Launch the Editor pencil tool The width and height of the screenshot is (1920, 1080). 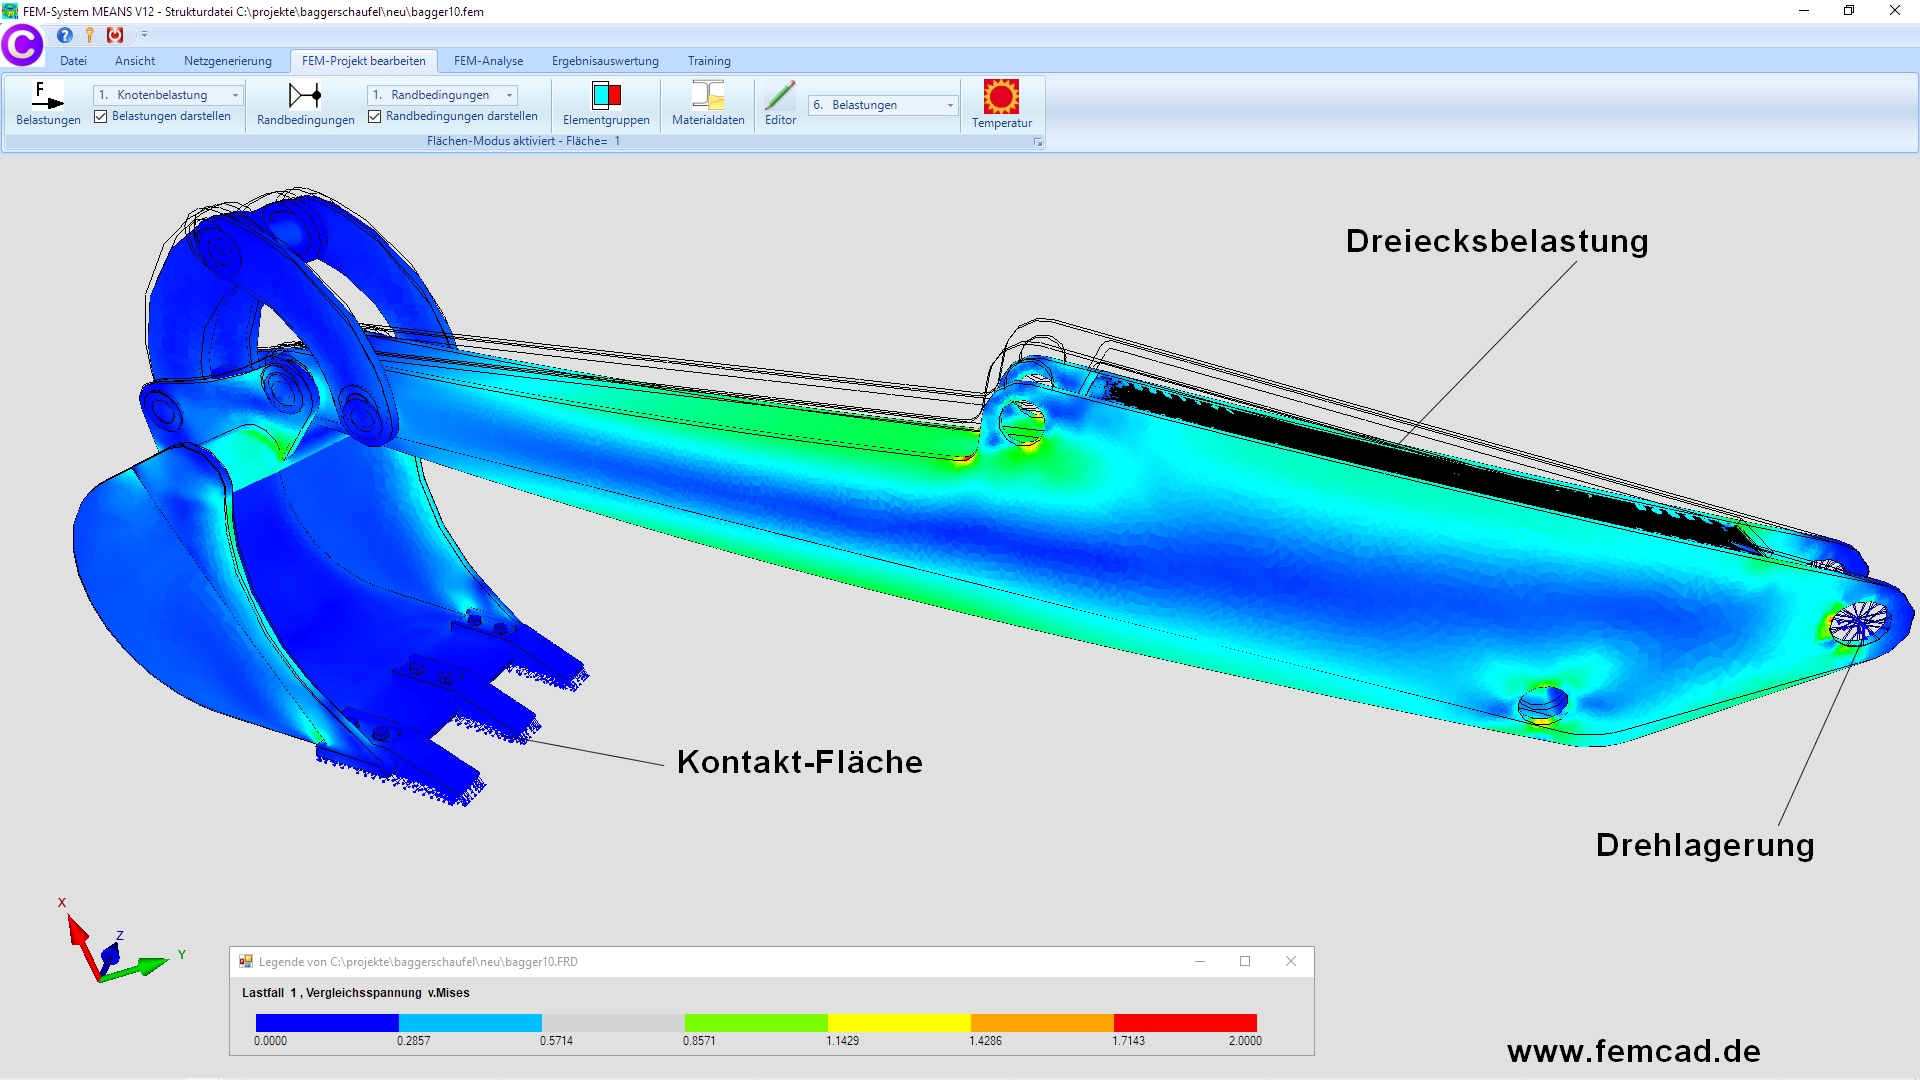(x=780, y=96)
